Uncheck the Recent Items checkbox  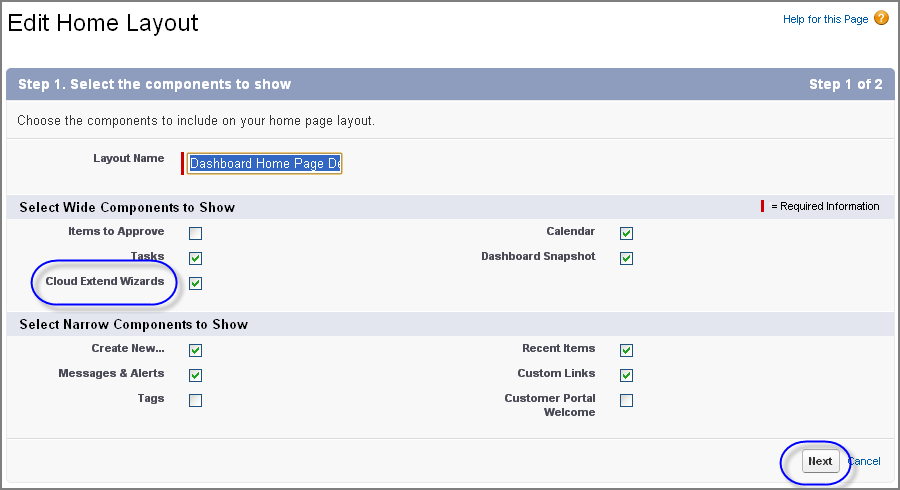[627, 351]
